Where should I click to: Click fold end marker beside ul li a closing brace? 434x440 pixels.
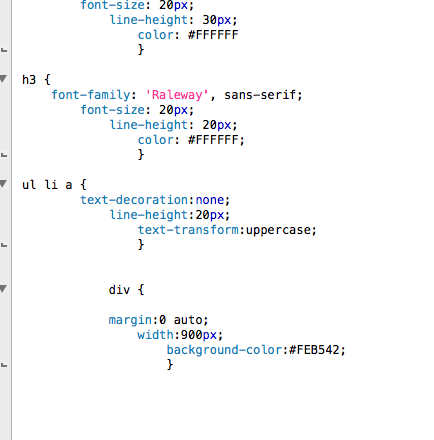[4, 245]
